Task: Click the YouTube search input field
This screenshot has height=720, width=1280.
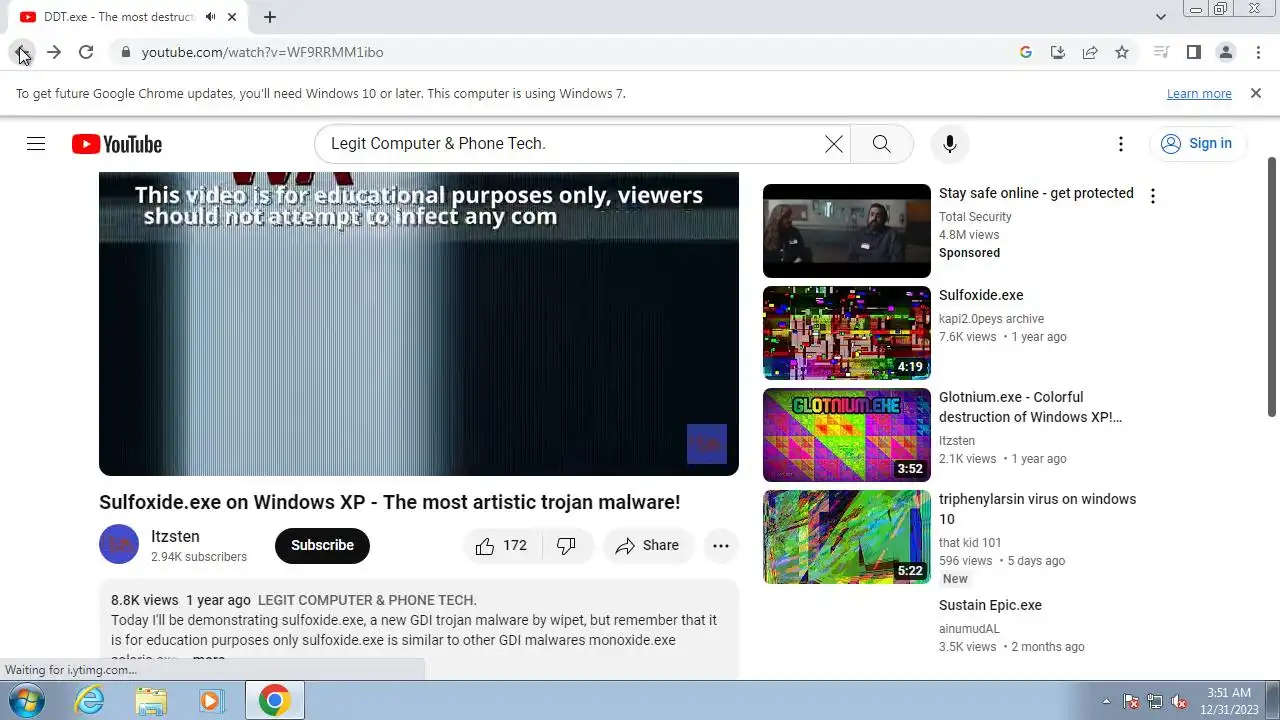Action: (x=570, y=144)
